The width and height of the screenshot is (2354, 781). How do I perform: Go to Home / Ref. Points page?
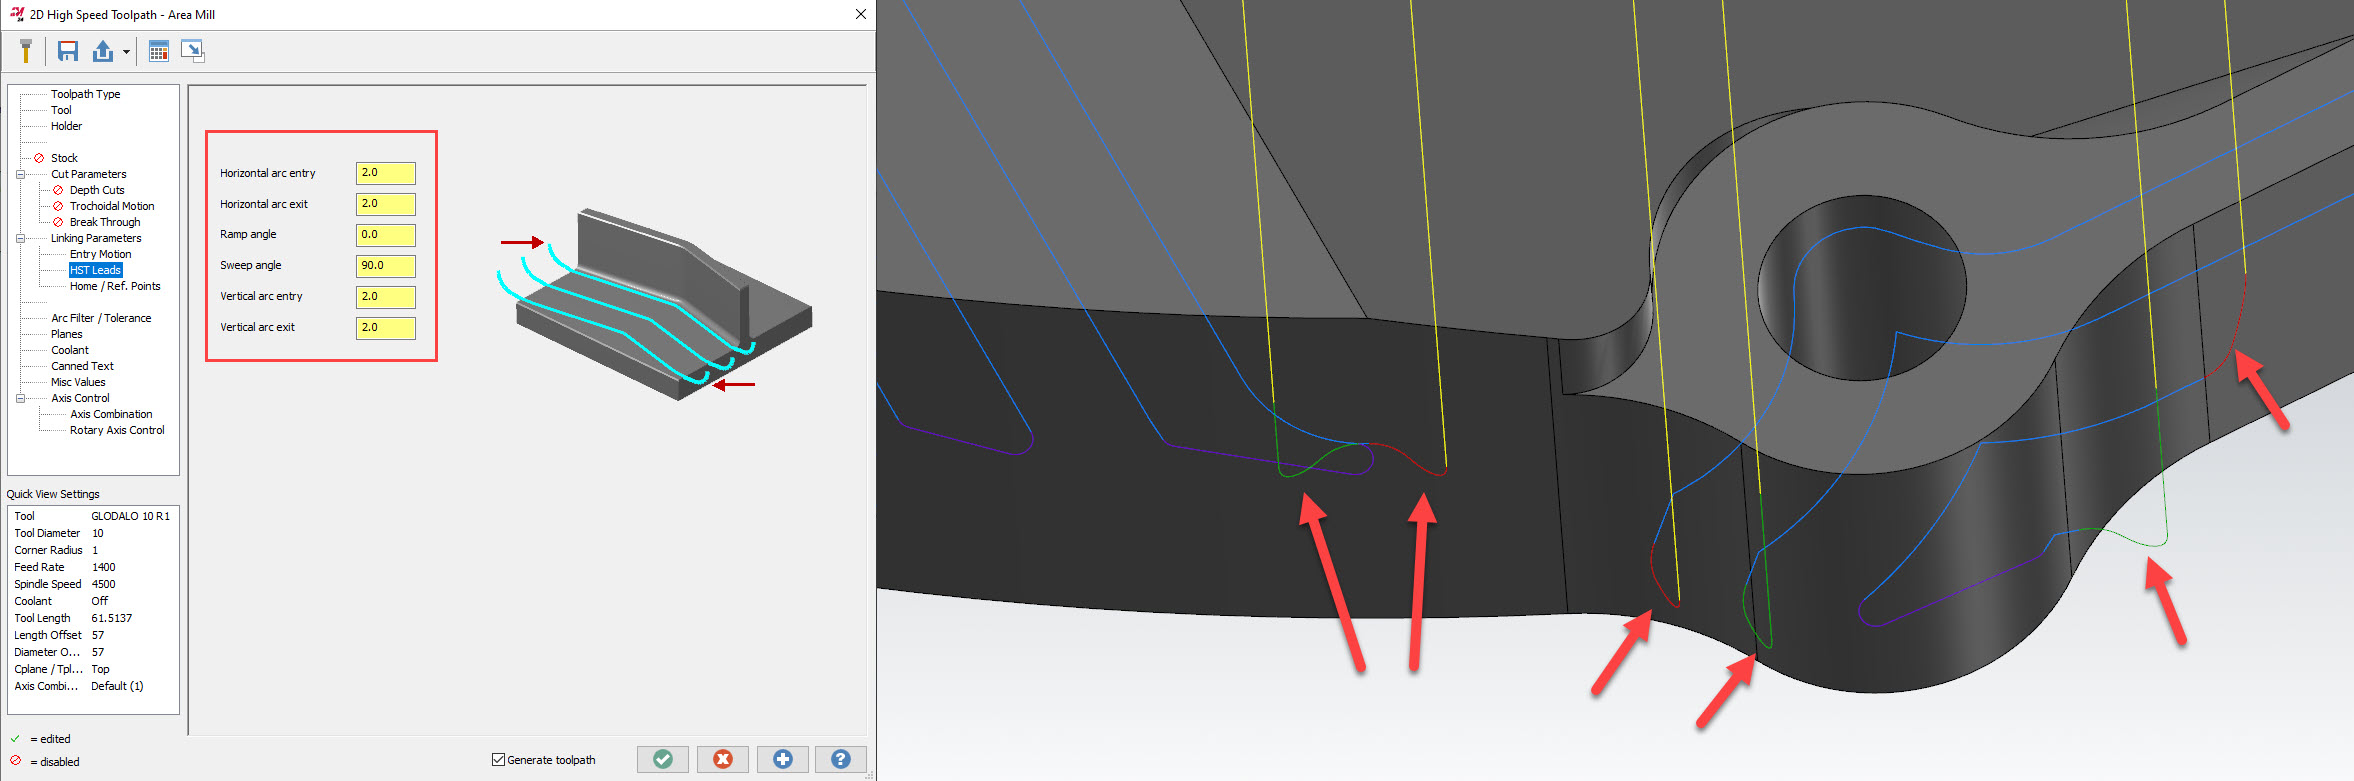(x=115, y=286)
